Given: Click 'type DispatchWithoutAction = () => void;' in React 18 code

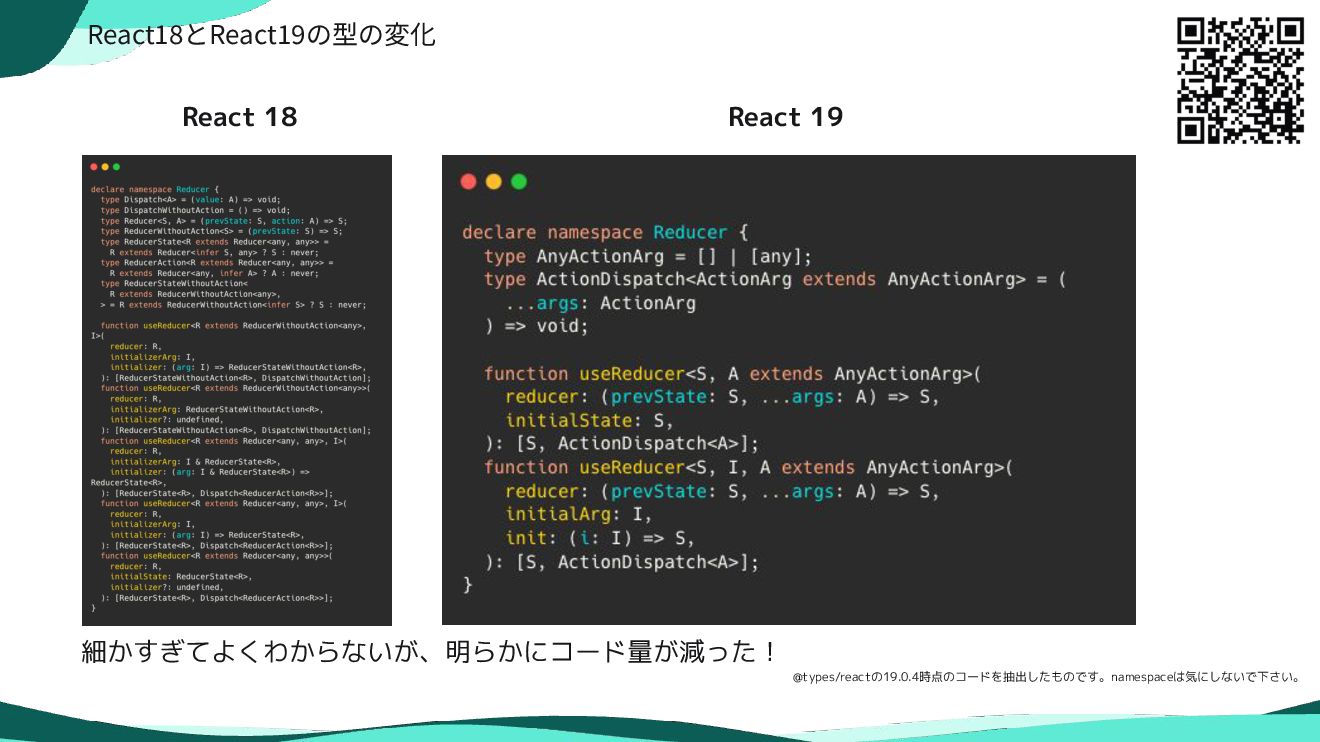Looking at the screenshot, I should (x=195, y=210).
